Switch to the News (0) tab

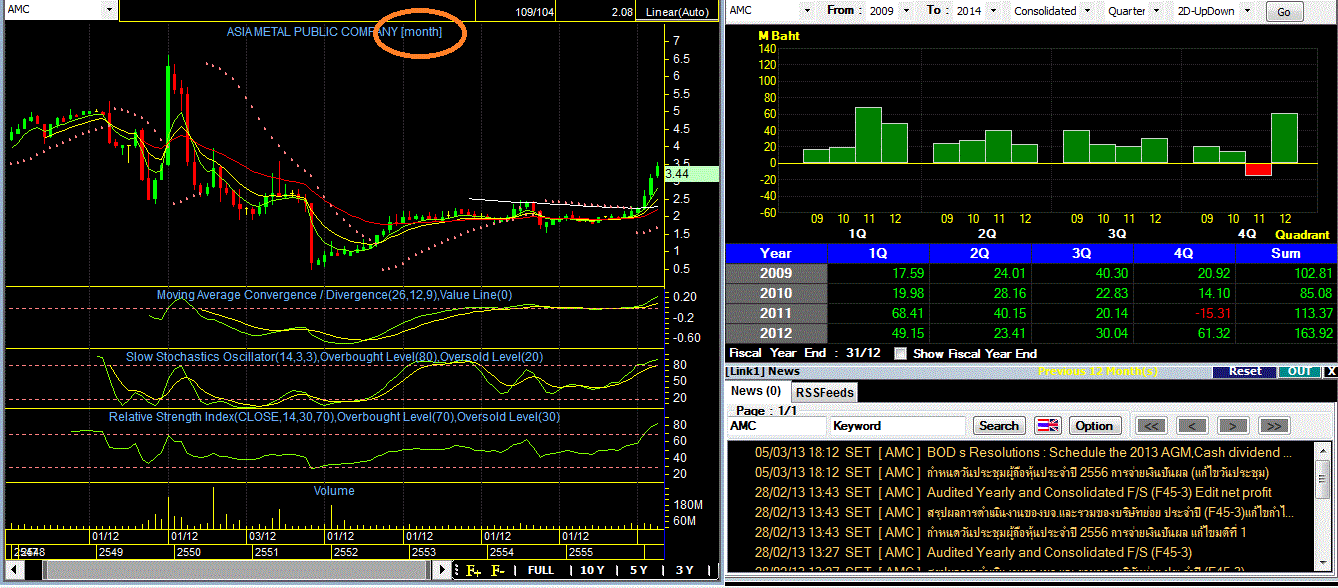(756, 391)
